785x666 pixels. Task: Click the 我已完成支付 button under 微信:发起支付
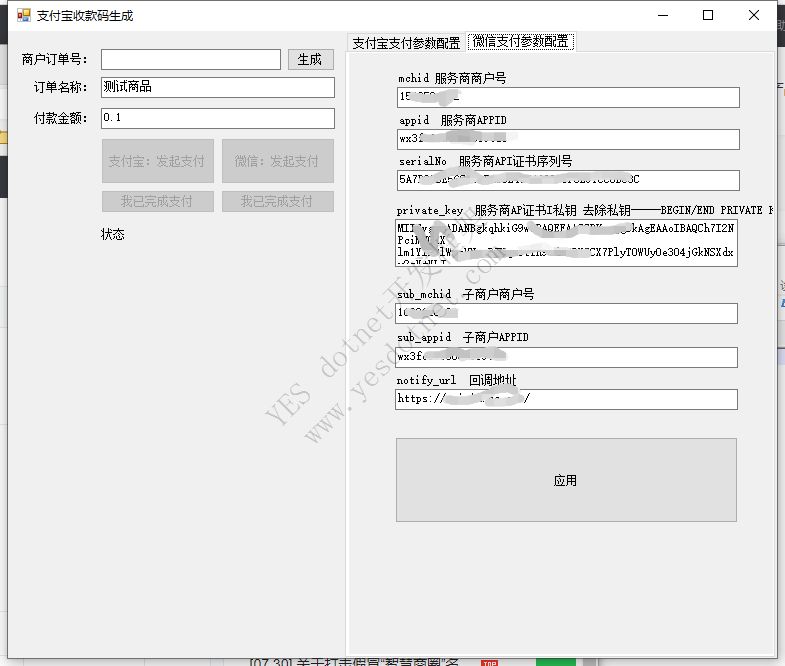(x=278, y=201)
